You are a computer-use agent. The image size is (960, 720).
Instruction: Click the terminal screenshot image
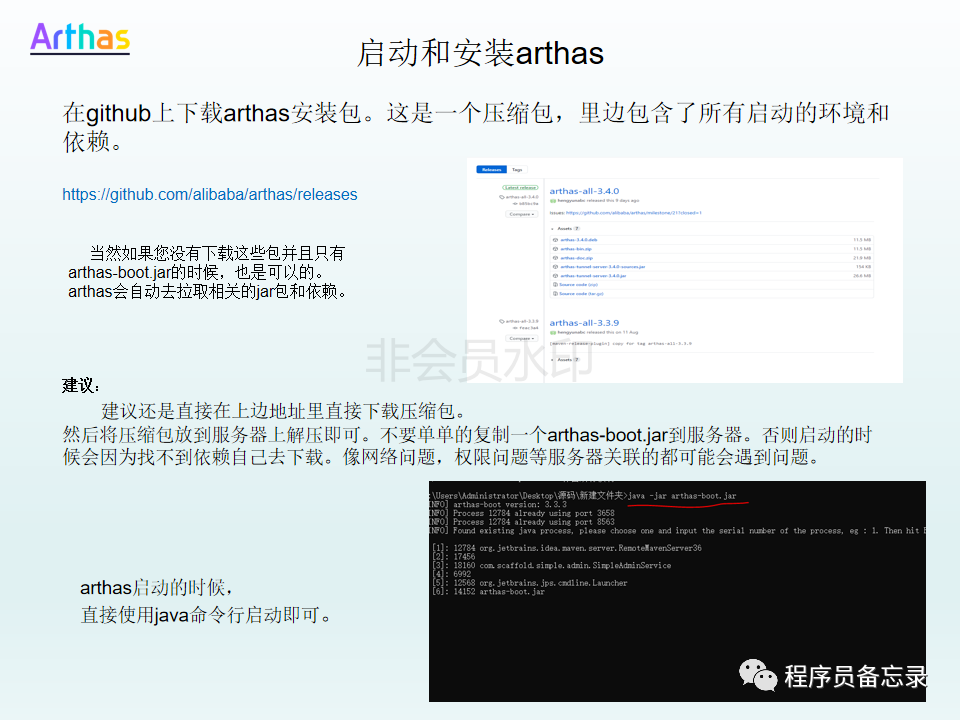[677, 591]
